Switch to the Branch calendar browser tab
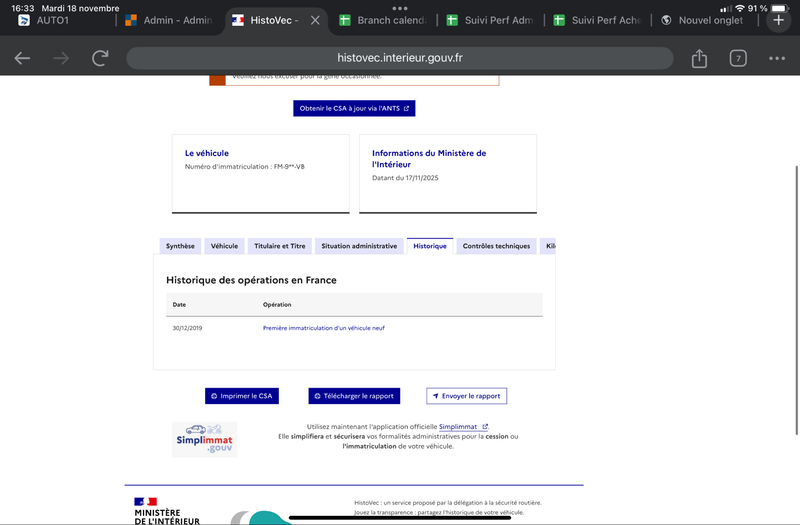The image size is (800, 525). click(385, 20)
